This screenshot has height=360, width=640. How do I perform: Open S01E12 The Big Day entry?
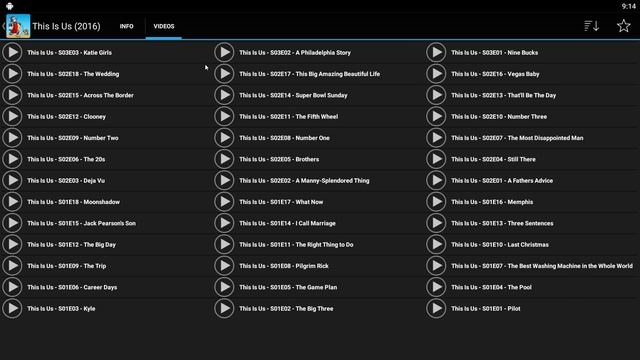point(71,244)
